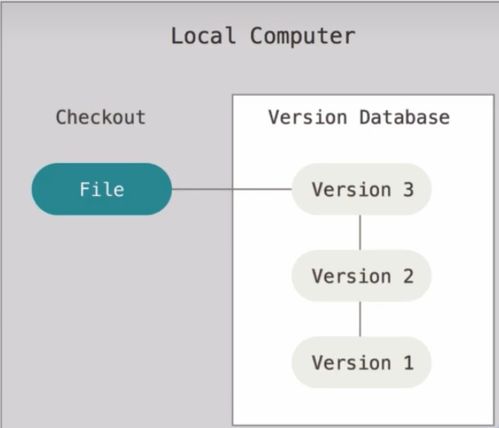Click the digit 3 in Version 3
The image size is (499, 428).
point(408,189)
